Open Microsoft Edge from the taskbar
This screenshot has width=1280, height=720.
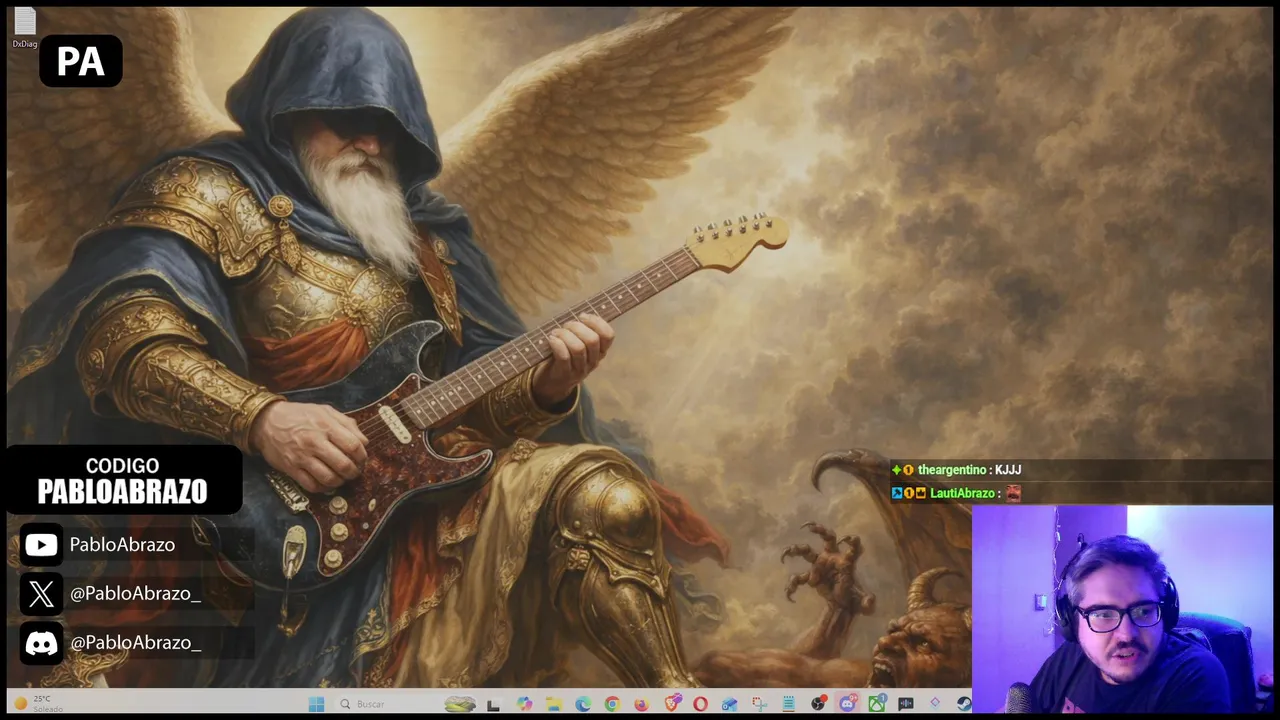tap(583, 704)
